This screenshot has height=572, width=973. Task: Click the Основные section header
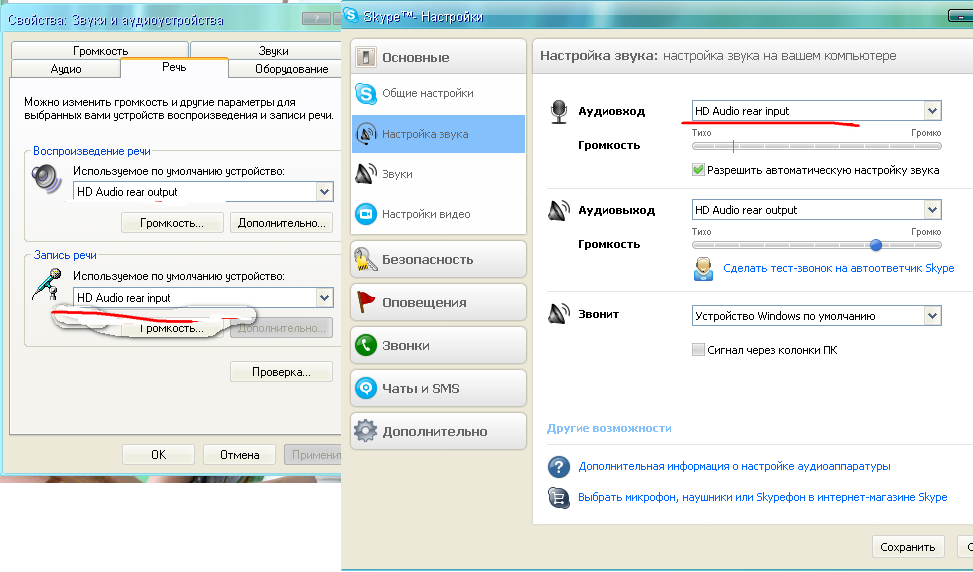pyautogui.click(x=438, y=57)
